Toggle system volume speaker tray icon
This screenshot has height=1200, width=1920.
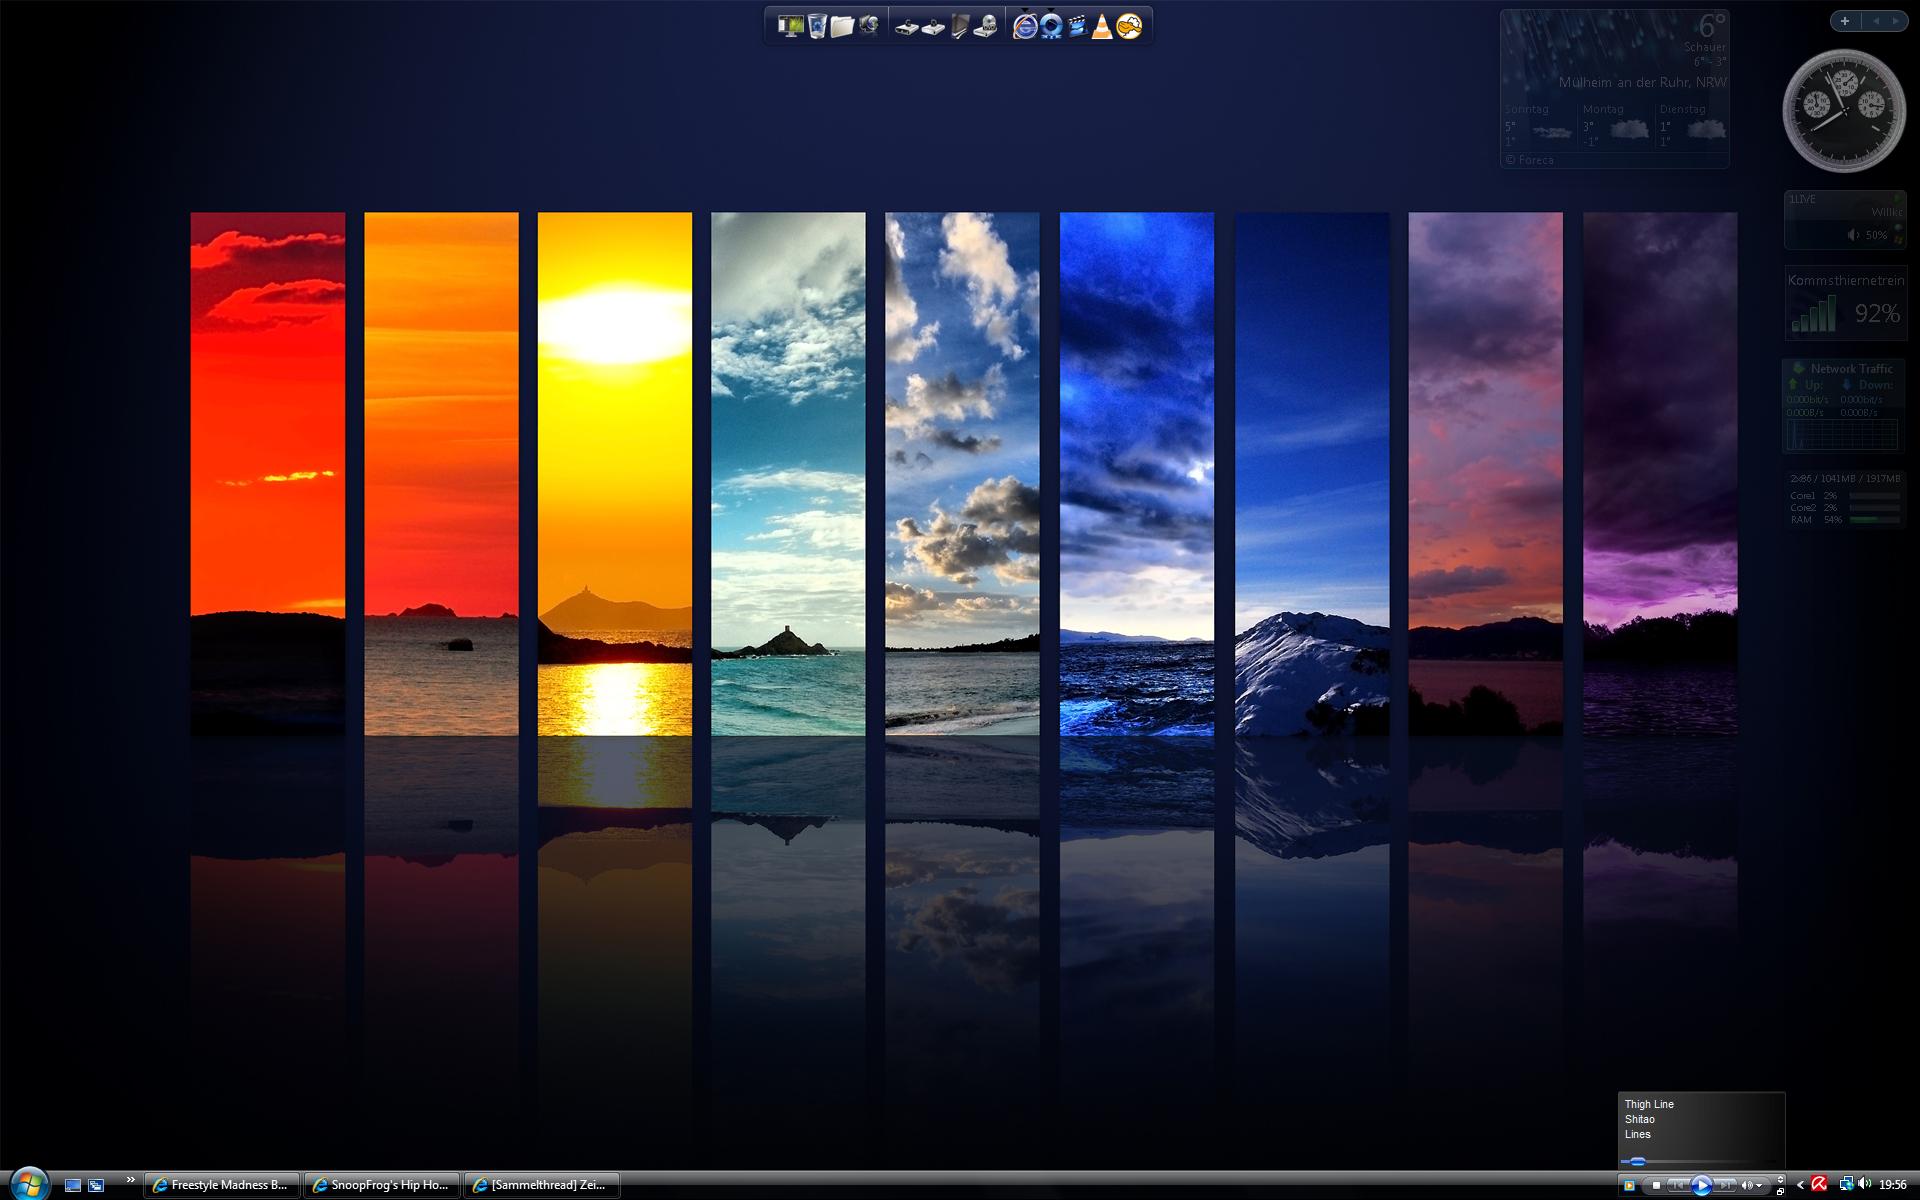(x=1865, y=1184)
